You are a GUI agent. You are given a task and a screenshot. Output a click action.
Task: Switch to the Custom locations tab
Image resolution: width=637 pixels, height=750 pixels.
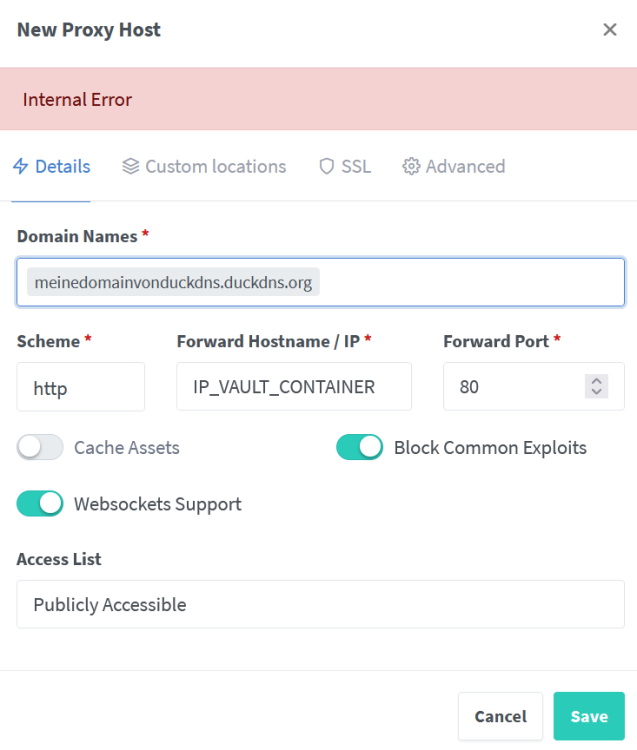coord(204,166)
